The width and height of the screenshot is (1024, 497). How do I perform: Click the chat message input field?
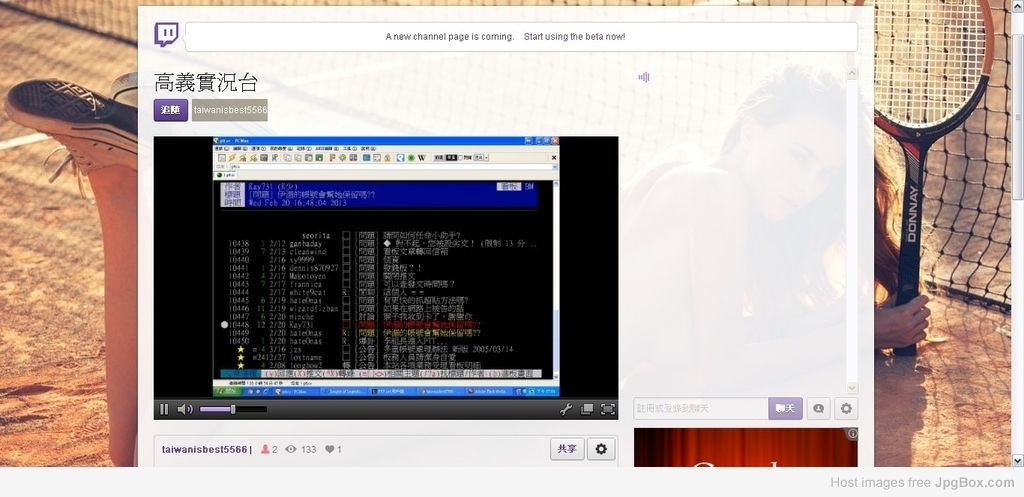point(700,408)
